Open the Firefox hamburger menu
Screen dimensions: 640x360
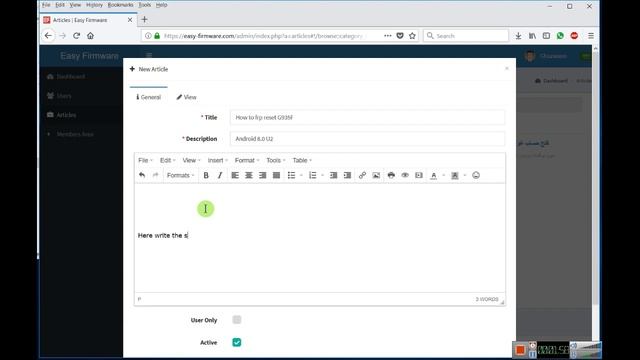point(591,36)
